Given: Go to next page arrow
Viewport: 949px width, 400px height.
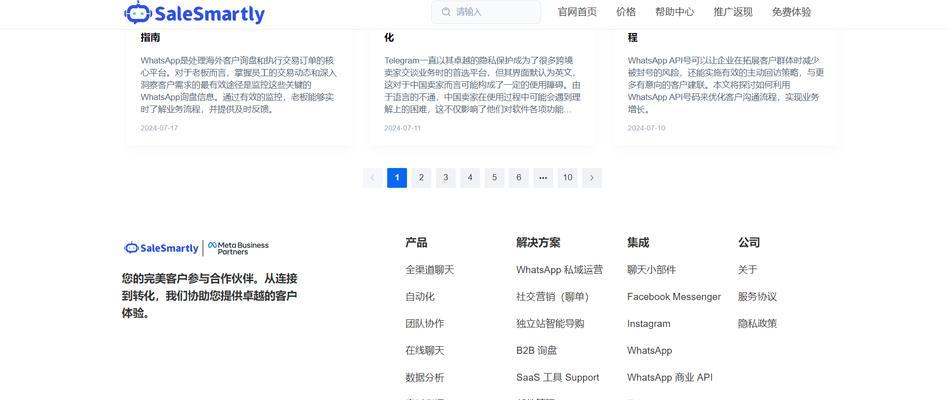Looking at the screenshot, I should (x=592, y=178).
